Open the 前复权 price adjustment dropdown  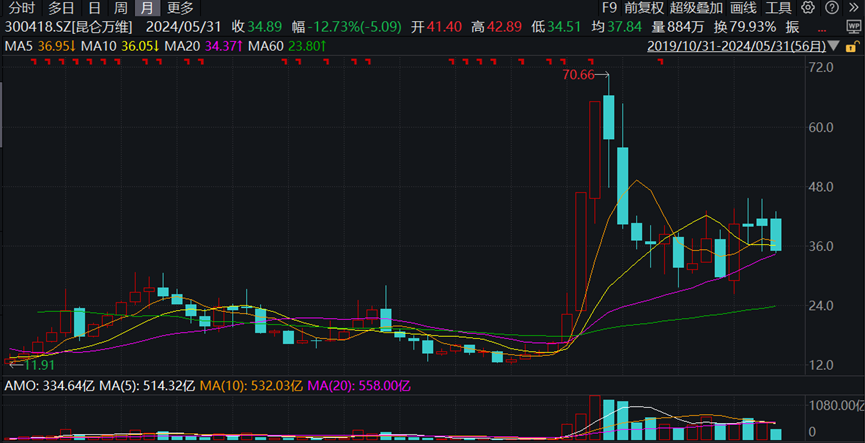[644, 8]
